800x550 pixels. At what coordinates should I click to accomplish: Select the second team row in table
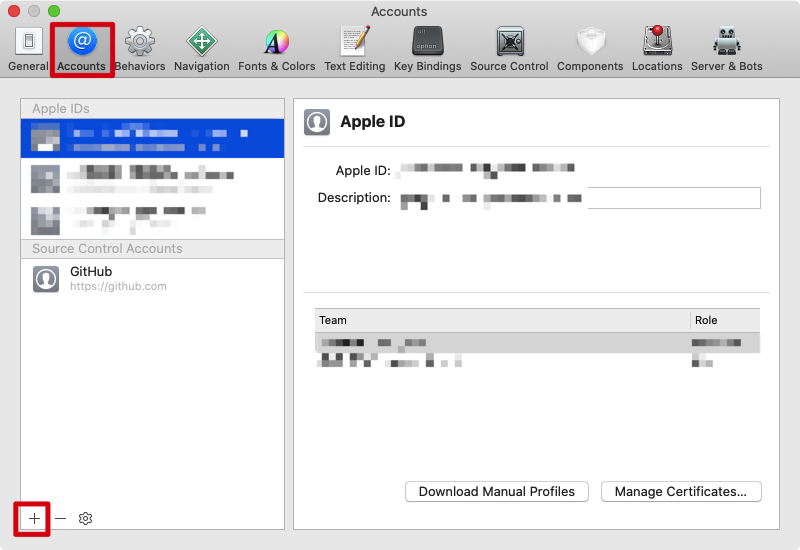(x=538, y=363)
